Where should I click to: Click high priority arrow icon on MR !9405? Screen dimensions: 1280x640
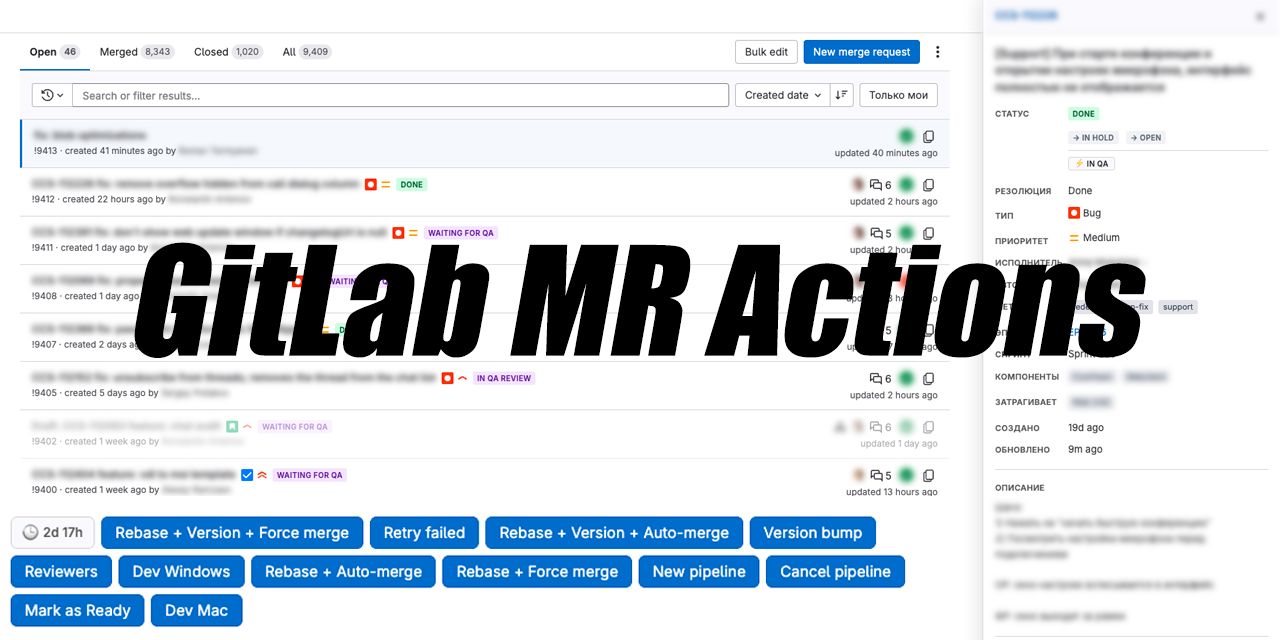click(x=462, y=378)
